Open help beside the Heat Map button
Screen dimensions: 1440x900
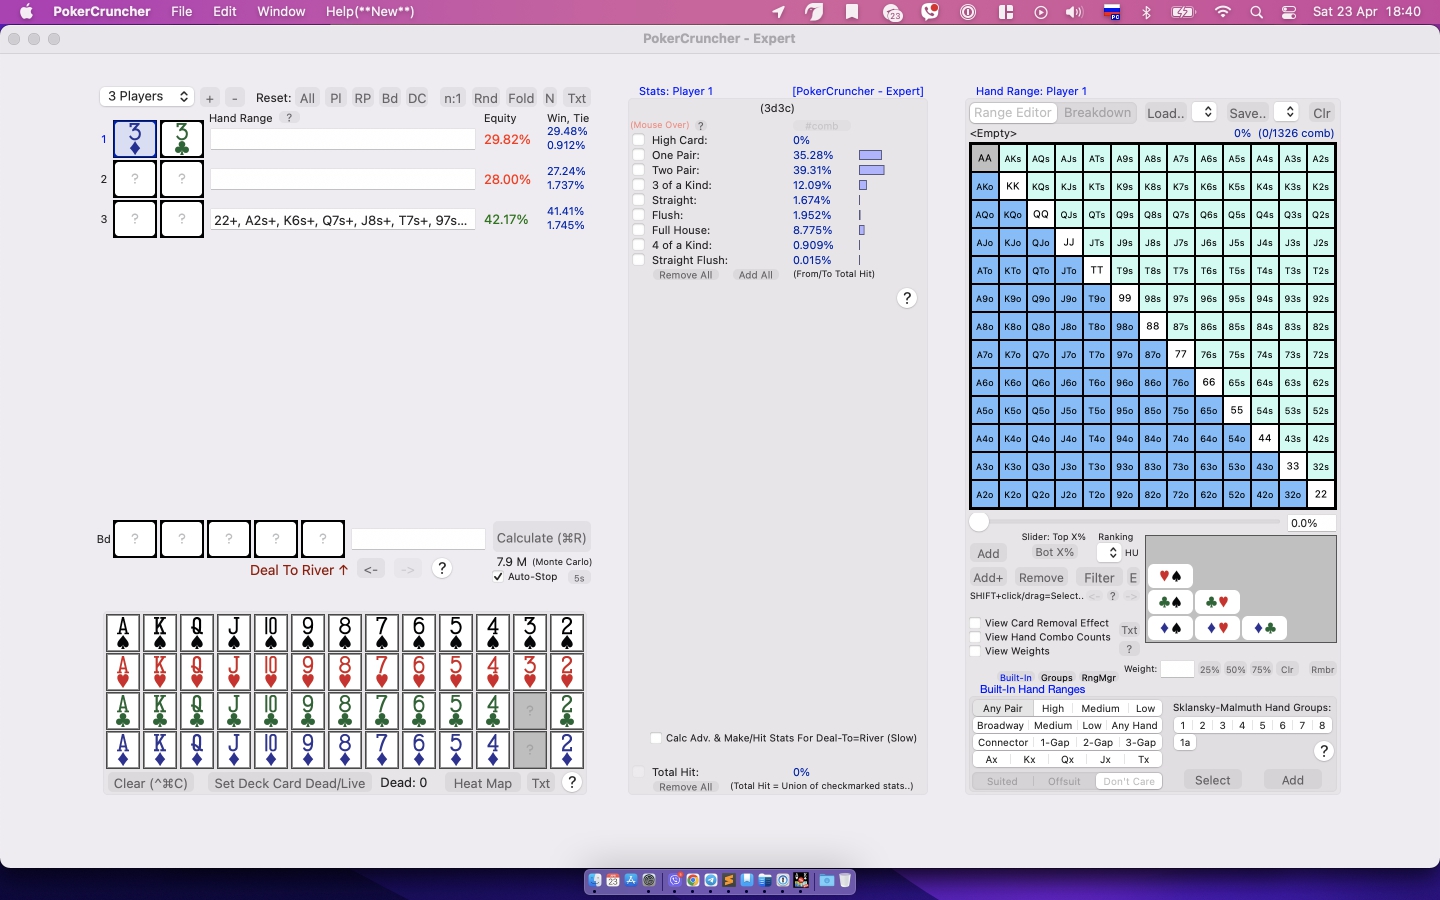(572, 783)
